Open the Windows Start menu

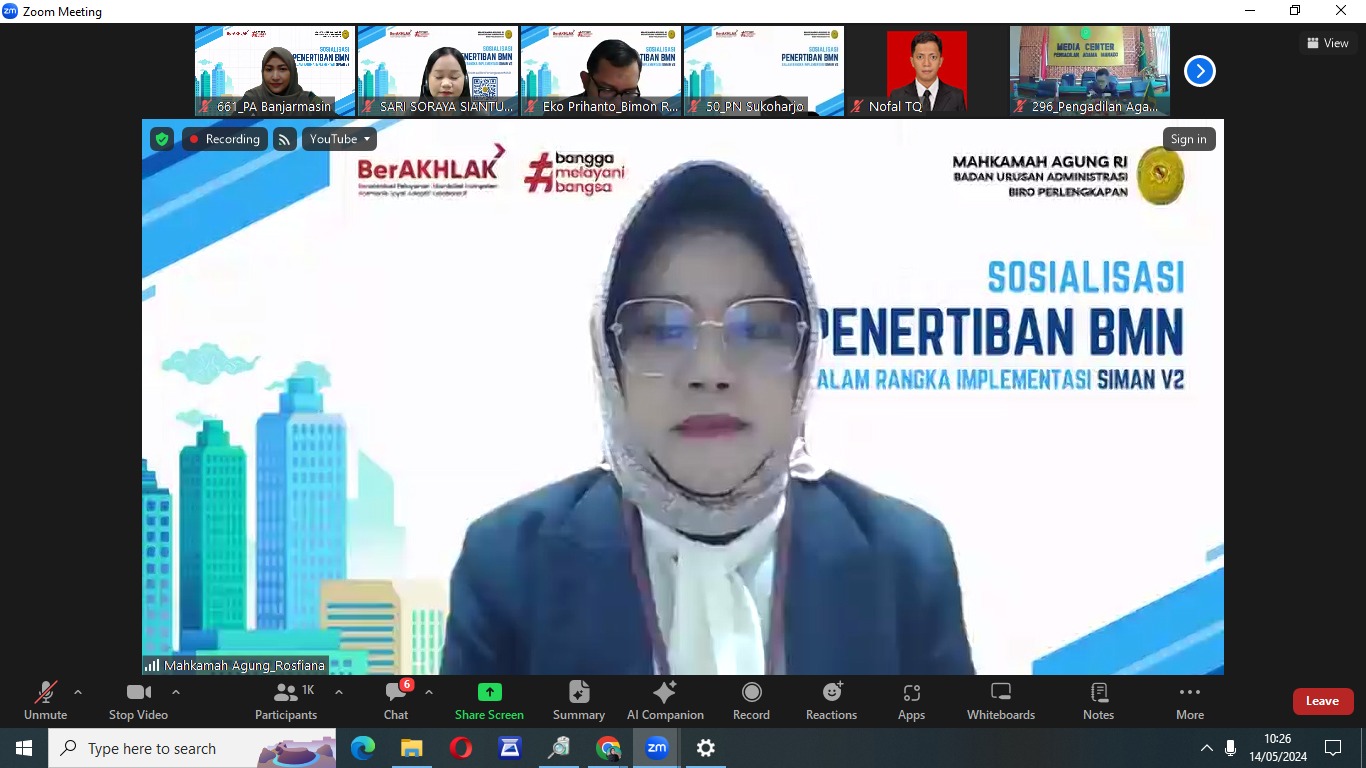[x=24, y=748]
